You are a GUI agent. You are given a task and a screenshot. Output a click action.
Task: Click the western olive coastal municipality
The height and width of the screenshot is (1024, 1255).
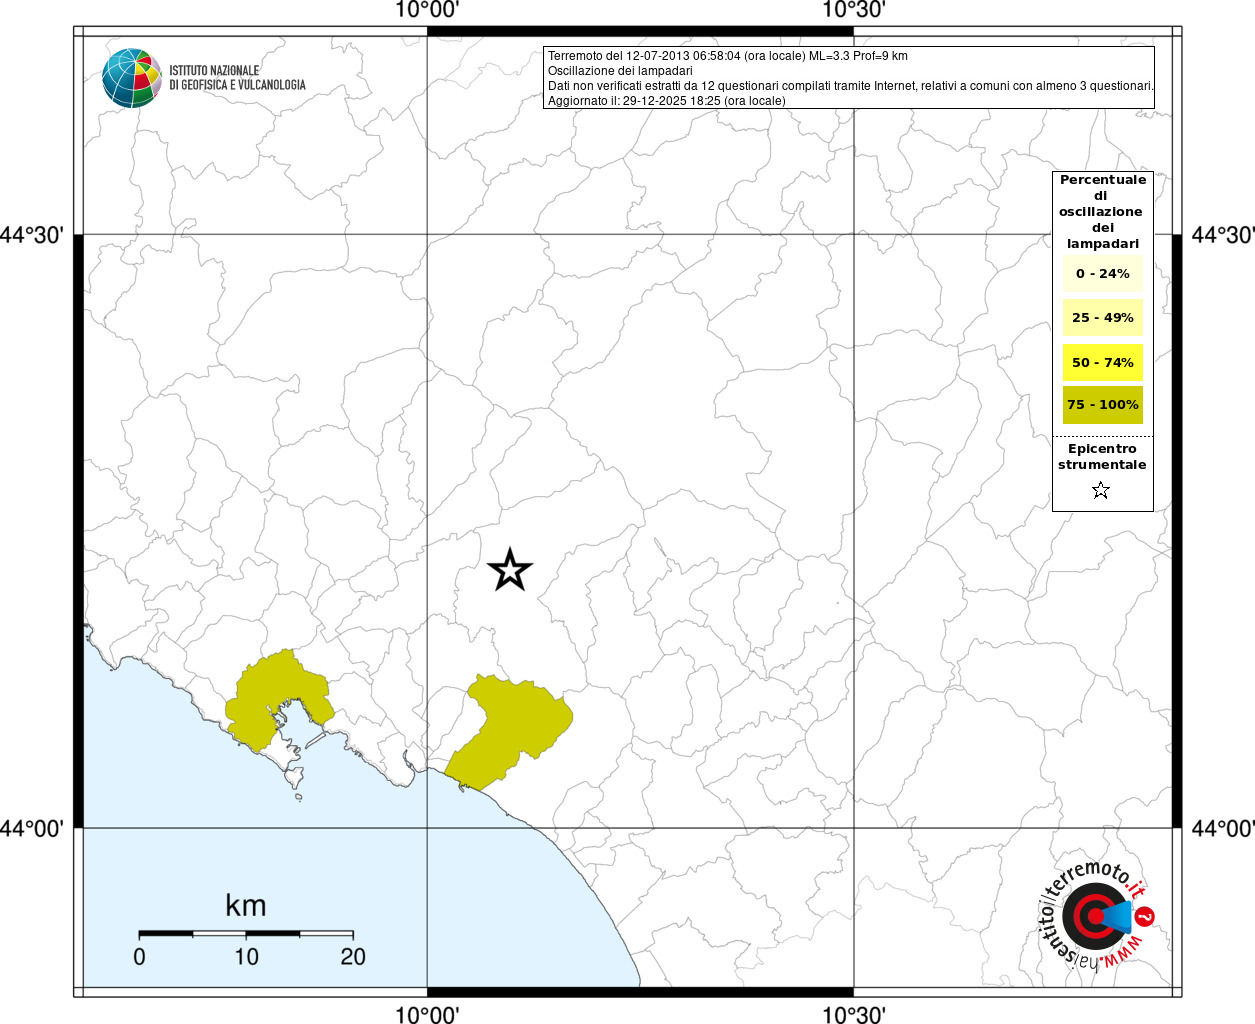(x=270, y=695)
